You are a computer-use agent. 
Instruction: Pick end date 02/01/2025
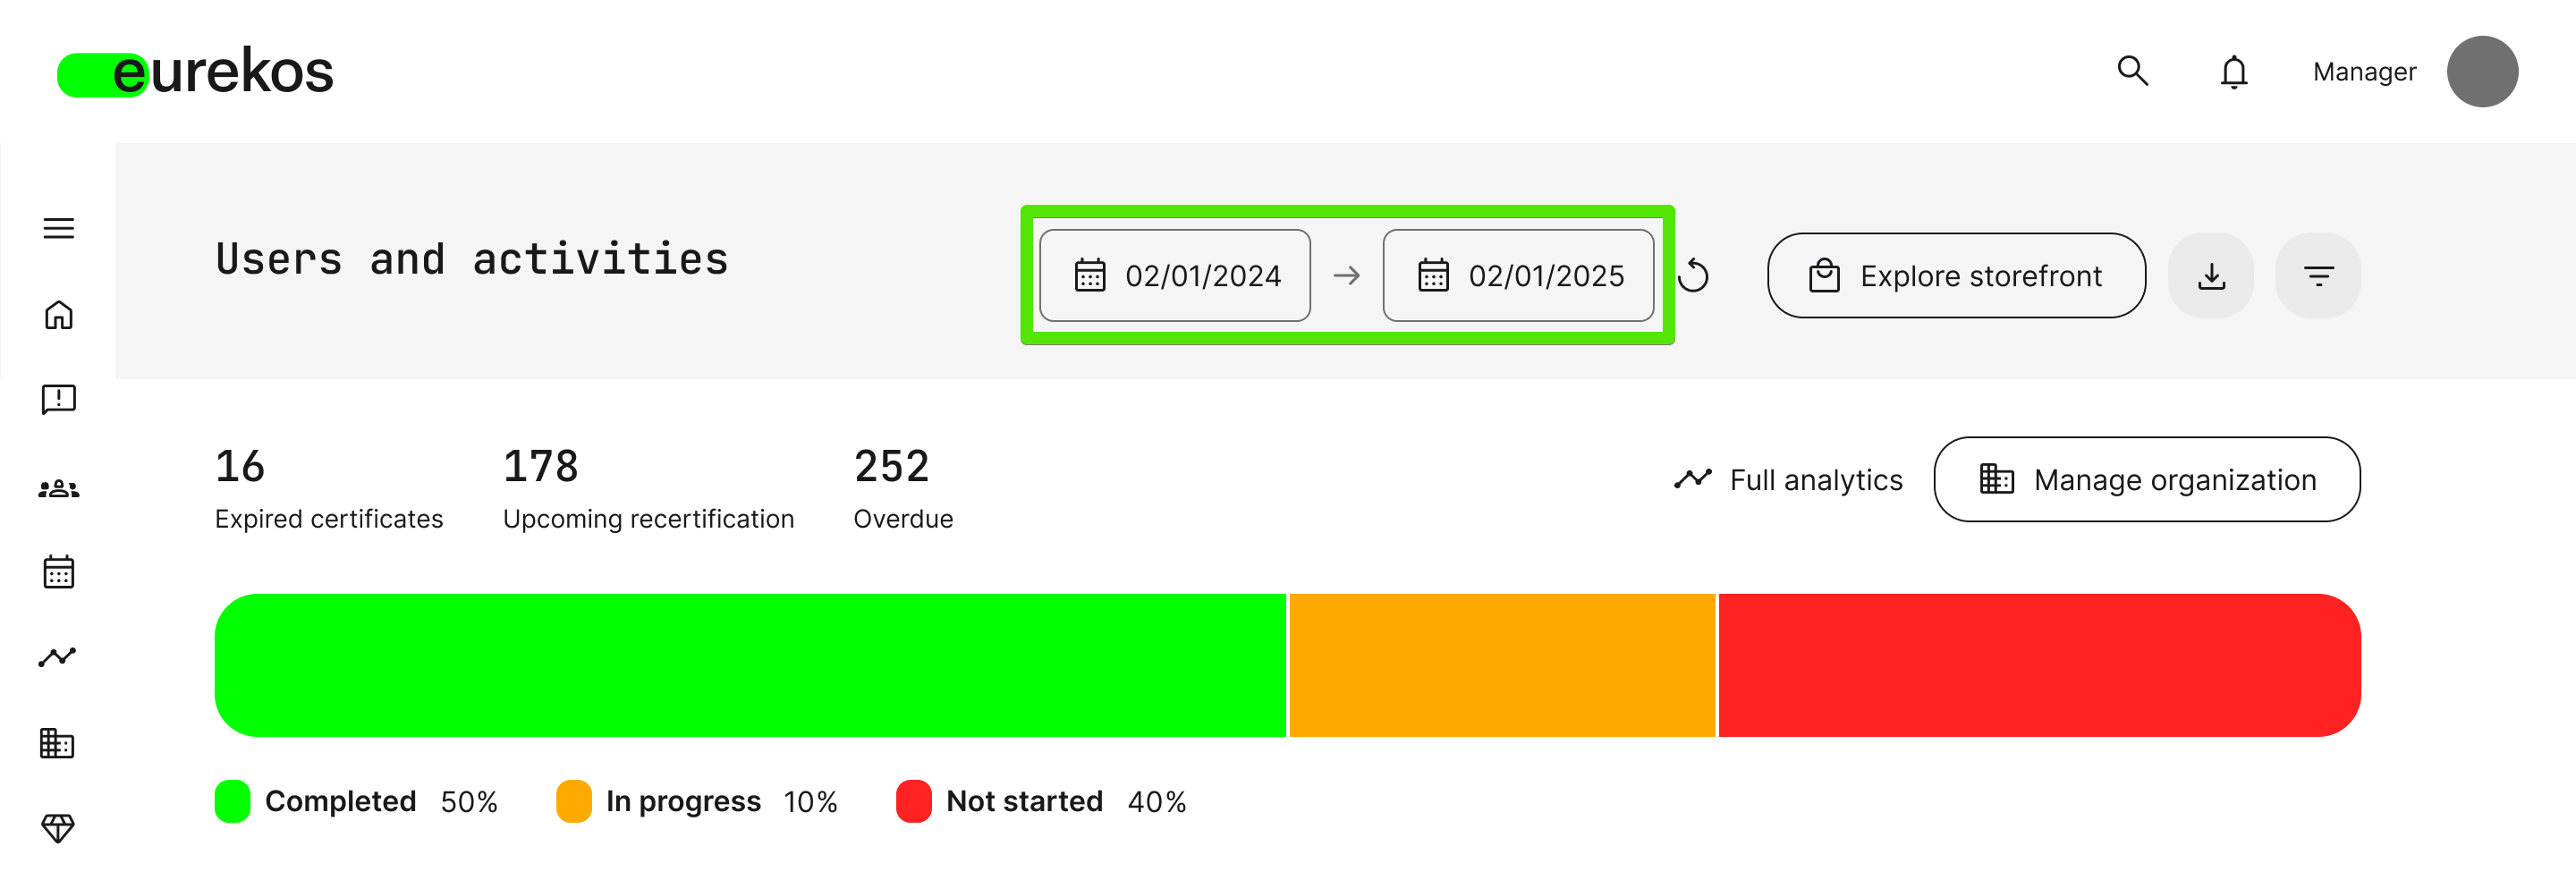point(1518,276)
